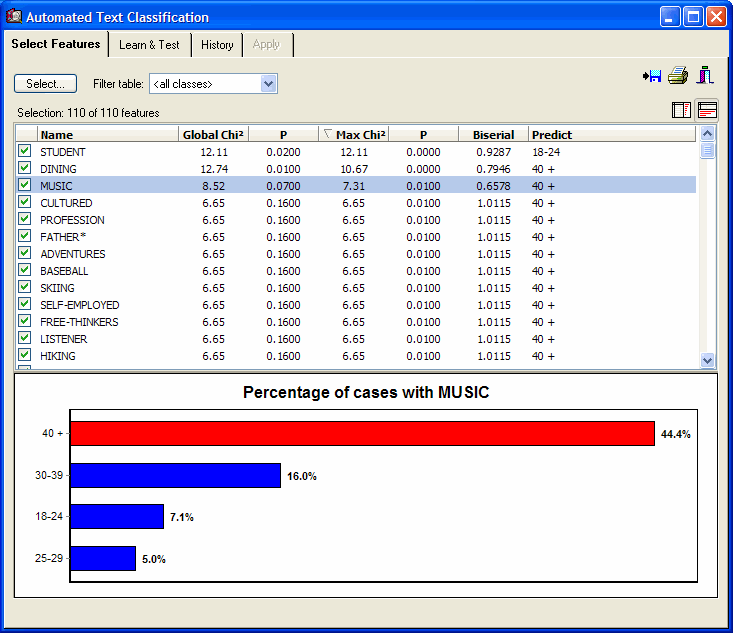Switch to the History tab
Viewport: 733px width, 633px height.
point(217,45)
